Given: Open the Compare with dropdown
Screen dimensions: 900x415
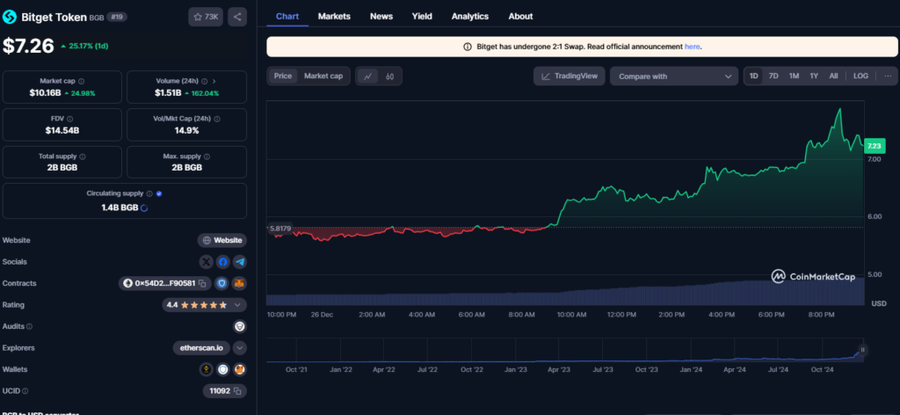Looking at the screenshot, I should (x=674, y=76).
